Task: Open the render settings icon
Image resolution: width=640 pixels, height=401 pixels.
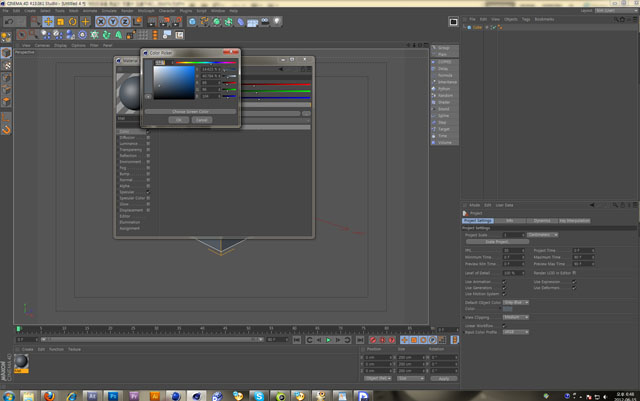Action: coord(177,22)
